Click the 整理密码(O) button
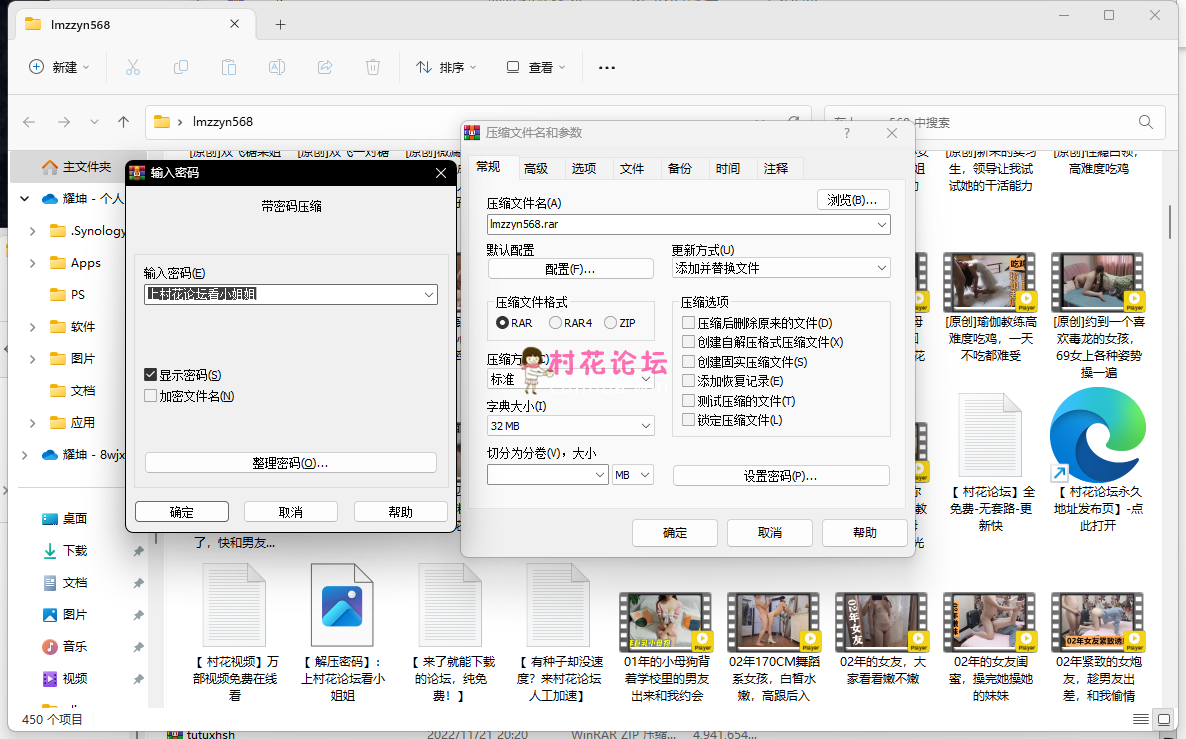1186x739 pixels. (x=290, y=461)
